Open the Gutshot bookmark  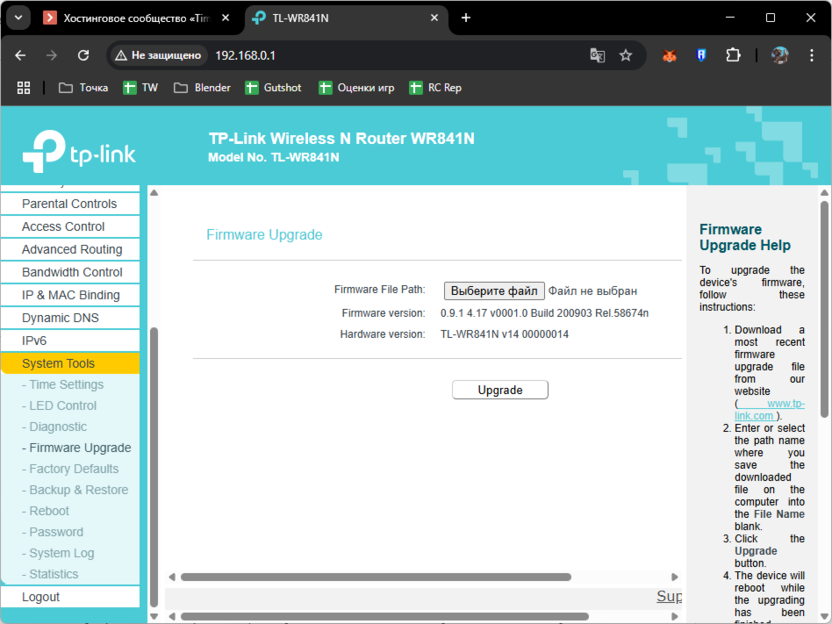[273, 88]
